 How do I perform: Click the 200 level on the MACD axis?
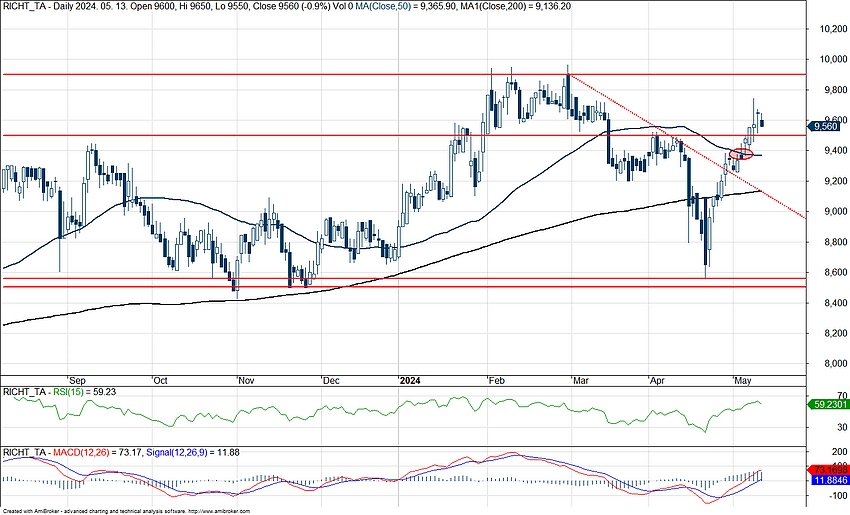pyautogui.click(x=840, y=452)
